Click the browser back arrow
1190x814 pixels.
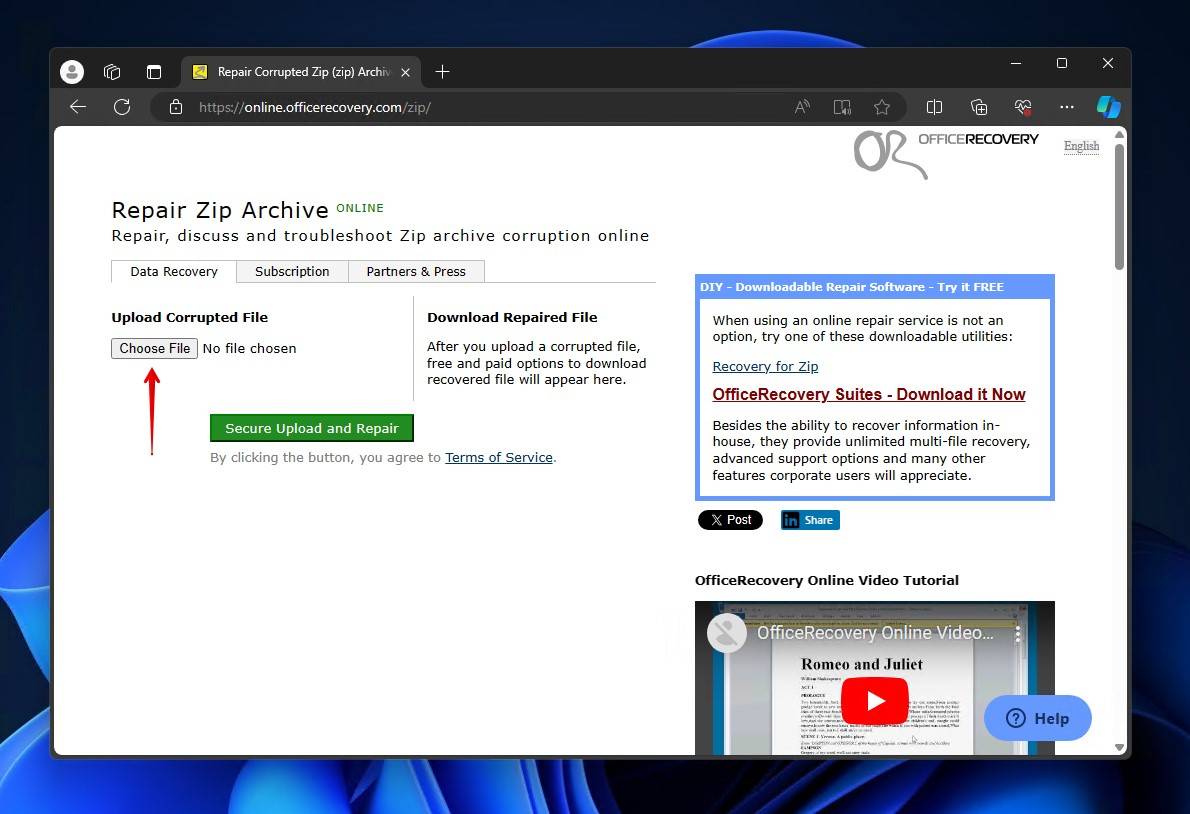78,107
